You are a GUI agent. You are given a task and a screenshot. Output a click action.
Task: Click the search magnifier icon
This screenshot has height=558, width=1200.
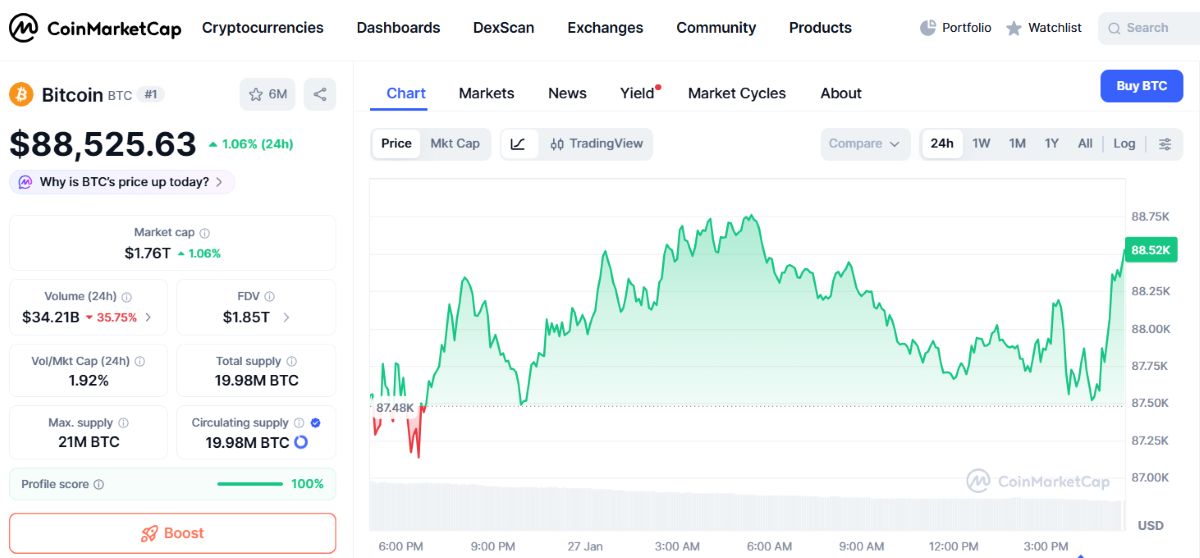click(x=1114, y=28)
